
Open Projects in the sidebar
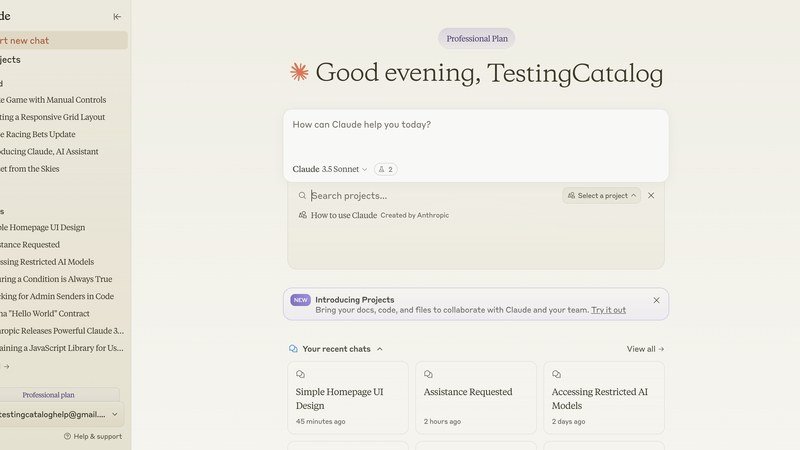(10, 60)
